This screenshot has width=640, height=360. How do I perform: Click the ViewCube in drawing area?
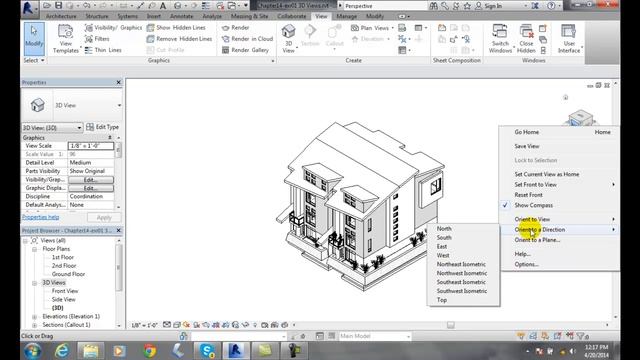click(x=581, y=118)
